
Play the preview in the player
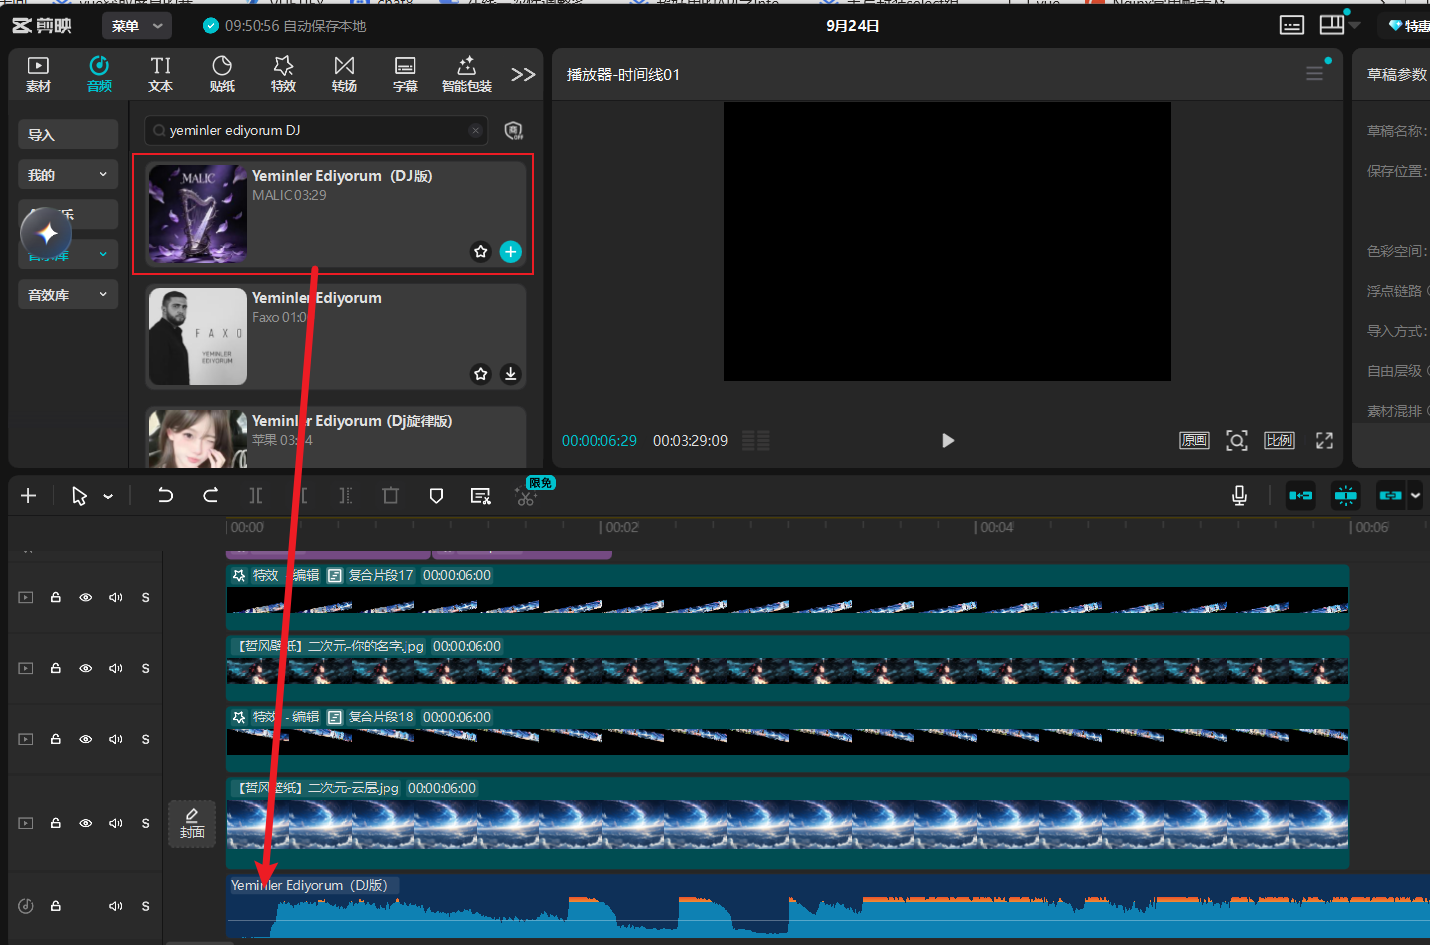coord(948,441)
